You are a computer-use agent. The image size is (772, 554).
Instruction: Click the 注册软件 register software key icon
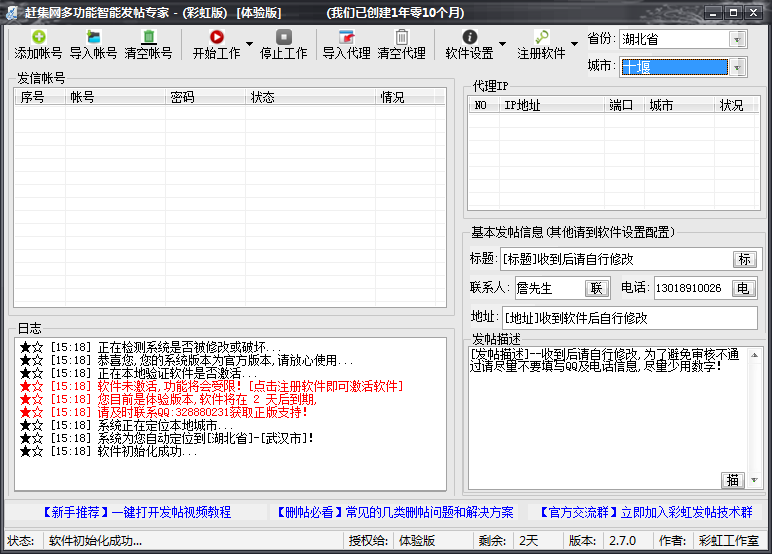click(541, 37)
